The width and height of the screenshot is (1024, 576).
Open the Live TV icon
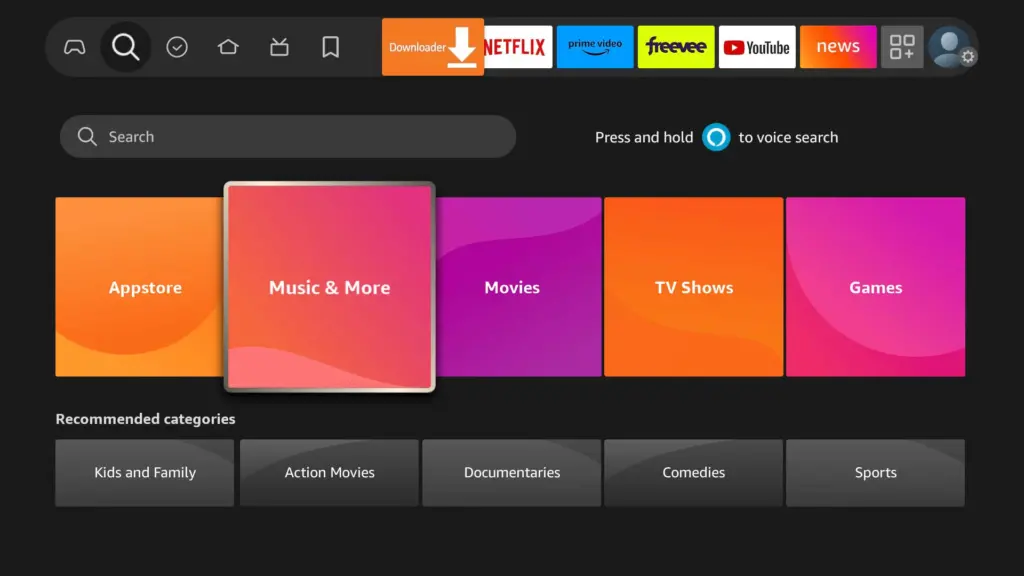tap(279, 47)
